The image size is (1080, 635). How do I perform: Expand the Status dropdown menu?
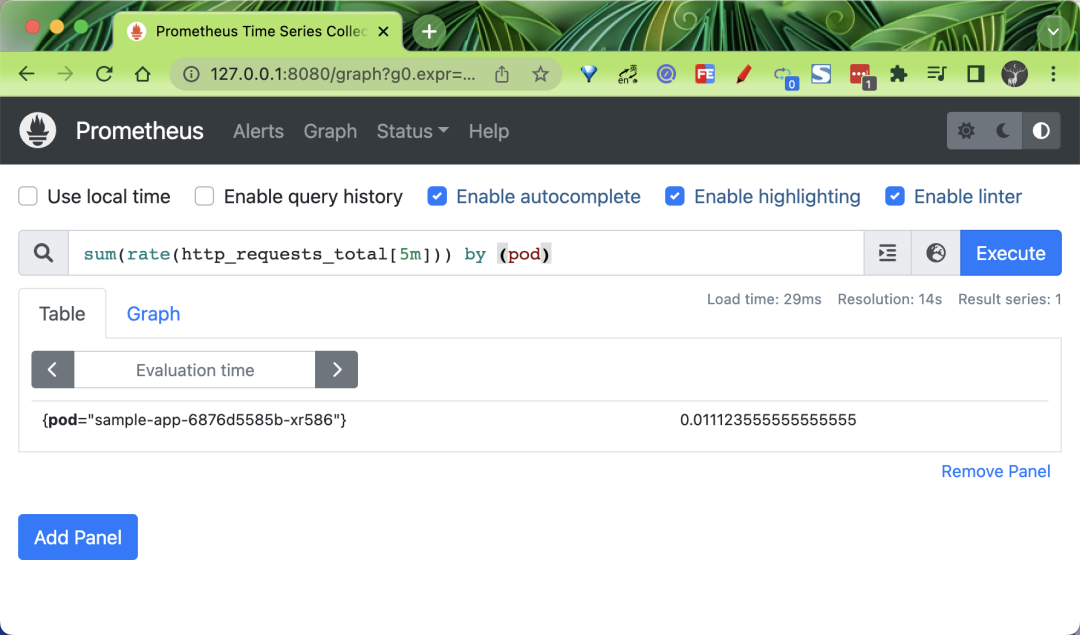point(413,131)
